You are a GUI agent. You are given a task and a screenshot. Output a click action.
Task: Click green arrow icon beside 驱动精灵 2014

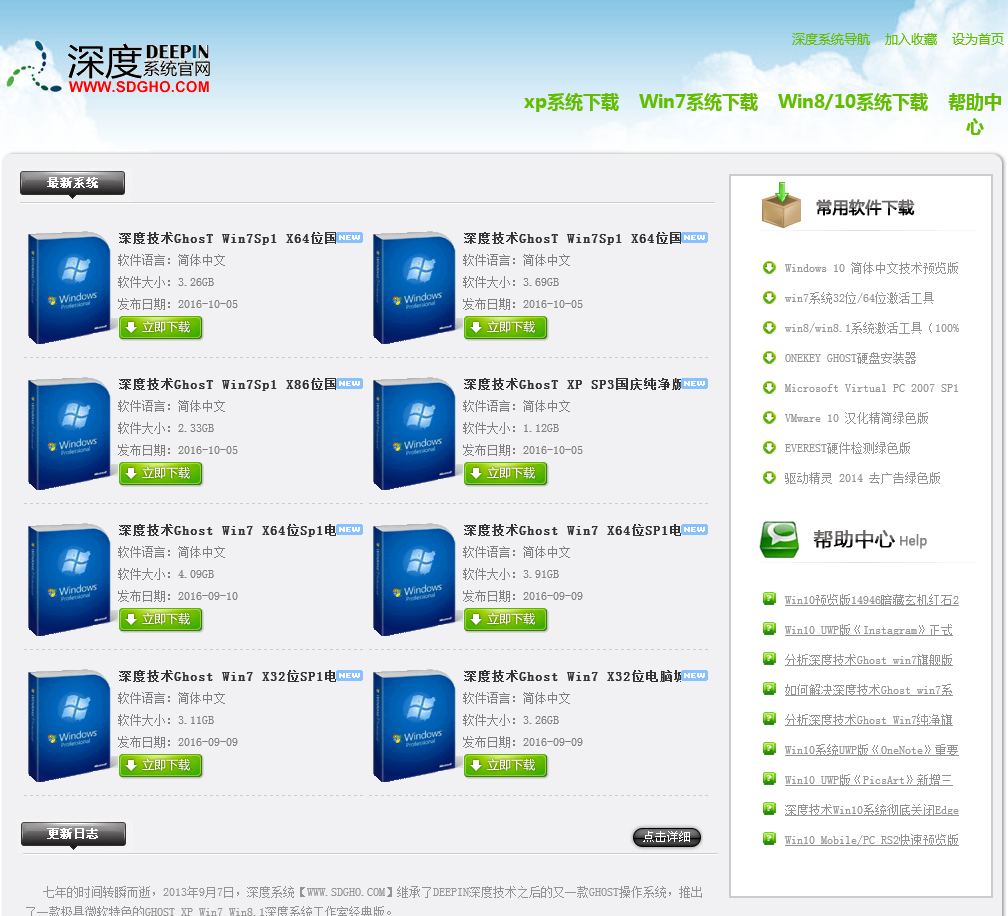(x=769, y=478)
